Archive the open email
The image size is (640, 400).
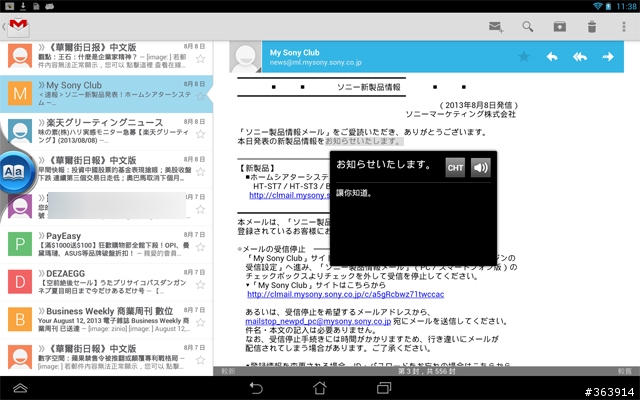tap(560, 27)
